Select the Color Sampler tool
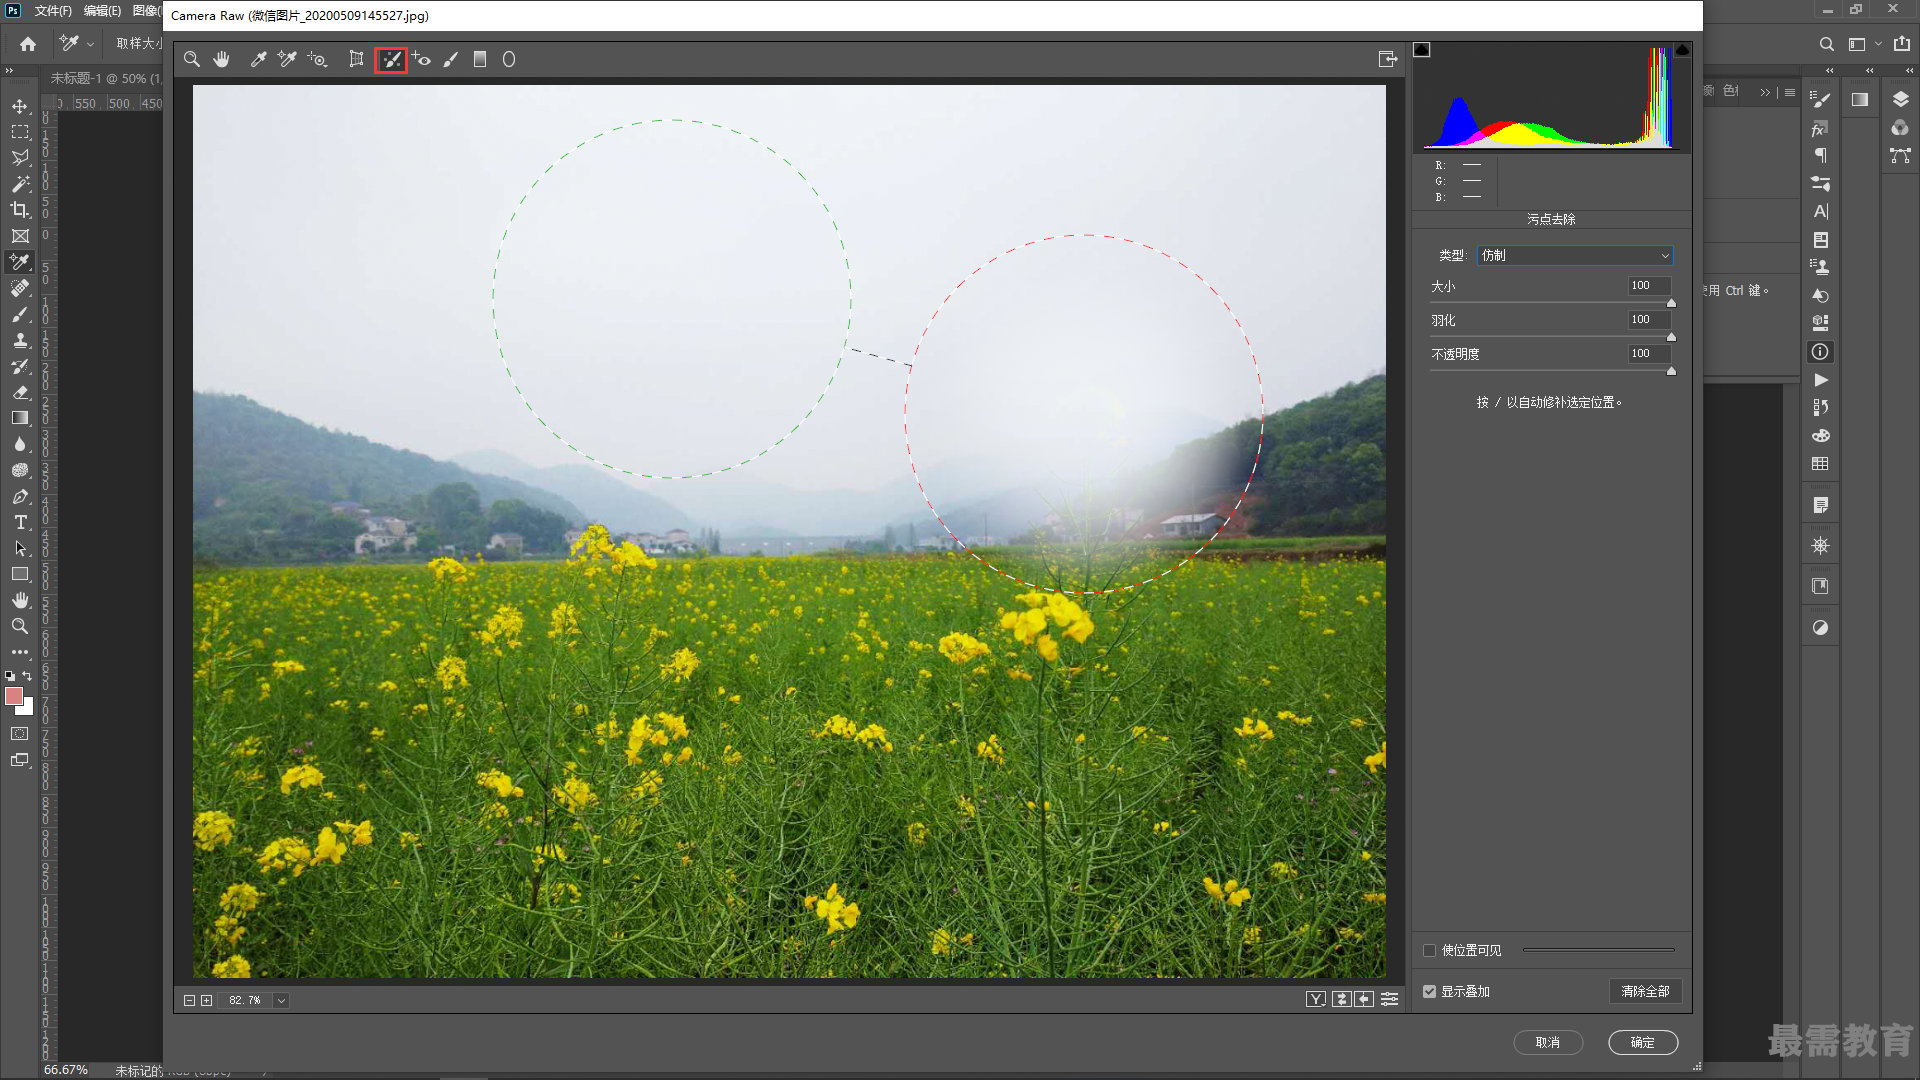Screen dimensions: 1920x1080 click(x=287, y=60)
